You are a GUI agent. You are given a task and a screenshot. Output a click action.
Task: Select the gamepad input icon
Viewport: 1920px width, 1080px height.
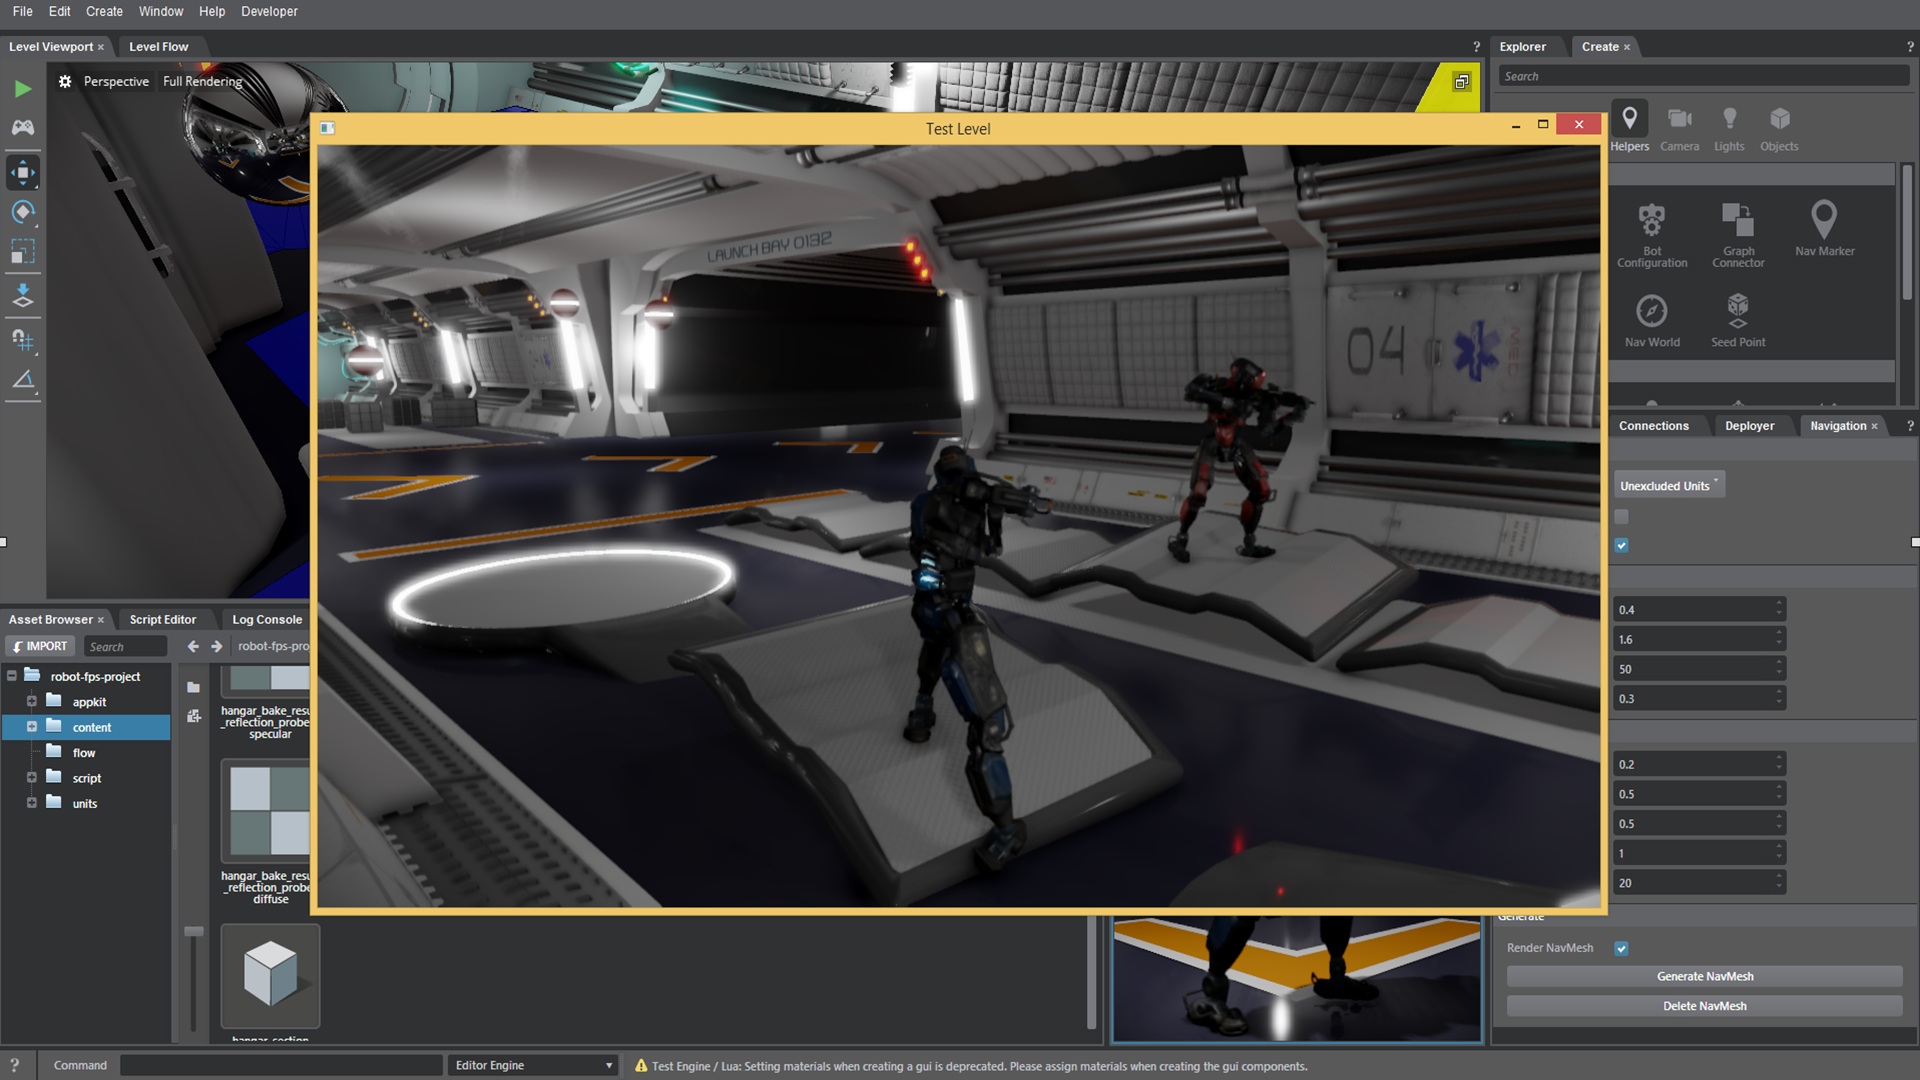click(22, 128)
